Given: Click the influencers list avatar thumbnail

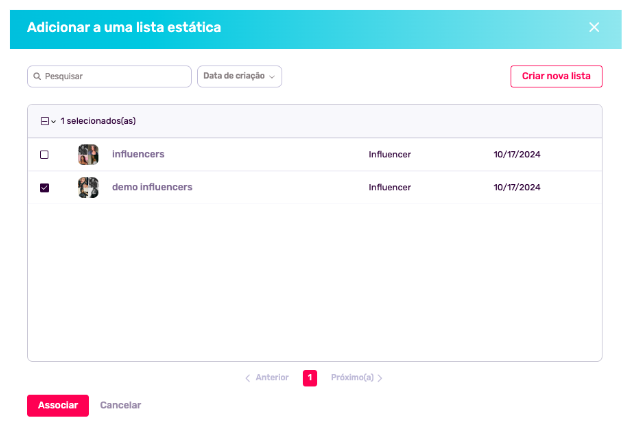Looking at the screenshot, I should pyautogui.click(x=88, y=155).
